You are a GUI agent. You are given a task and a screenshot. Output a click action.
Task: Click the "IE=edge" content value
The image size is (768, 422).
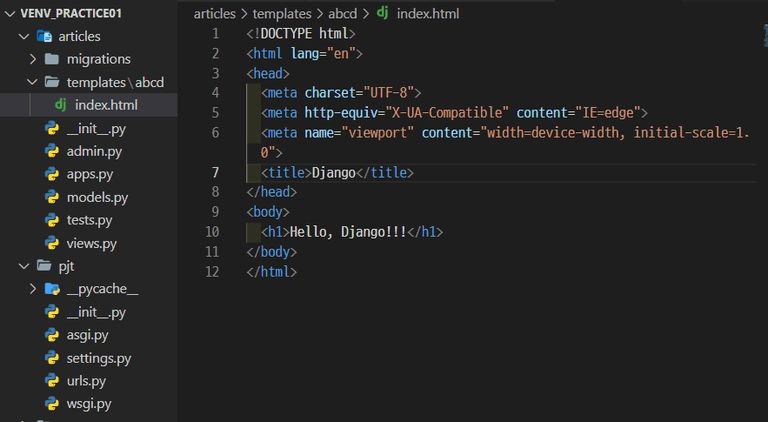click(608, 113)
